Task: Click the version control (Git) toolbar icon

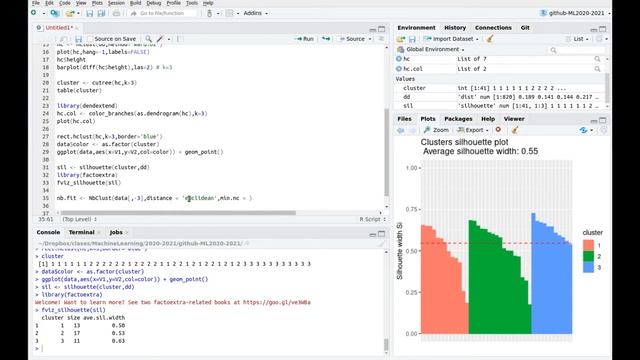Action: 209,13
